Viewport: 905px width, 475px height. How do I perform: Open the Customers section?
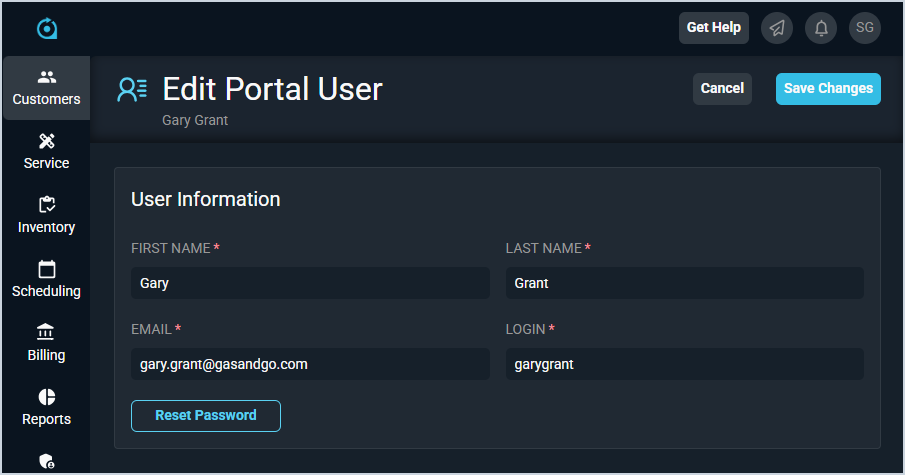pos(46,88)
